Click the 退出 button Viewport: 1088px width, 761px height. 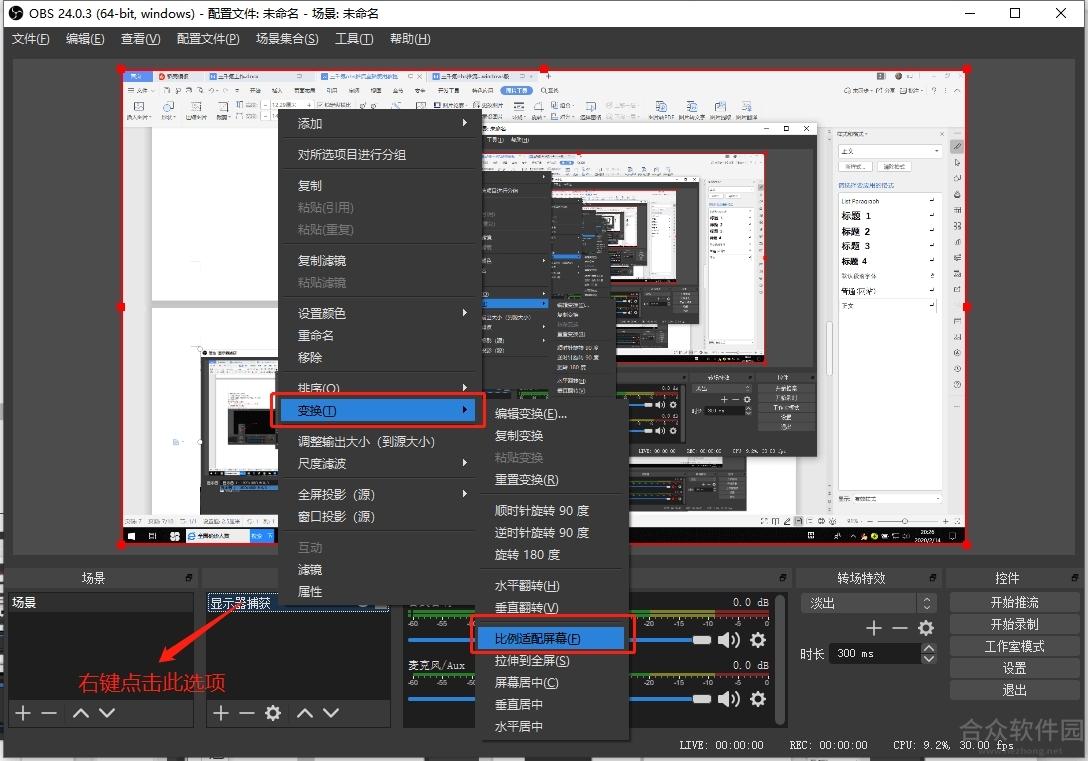coord(1014,690)
